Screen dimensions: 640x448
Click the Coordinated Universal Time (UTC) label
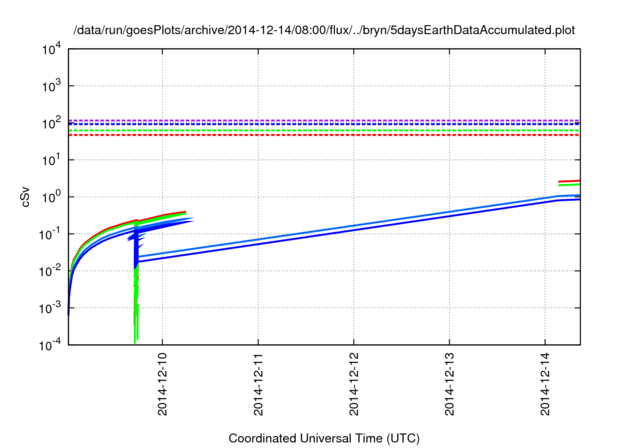(x=324, y=438)
